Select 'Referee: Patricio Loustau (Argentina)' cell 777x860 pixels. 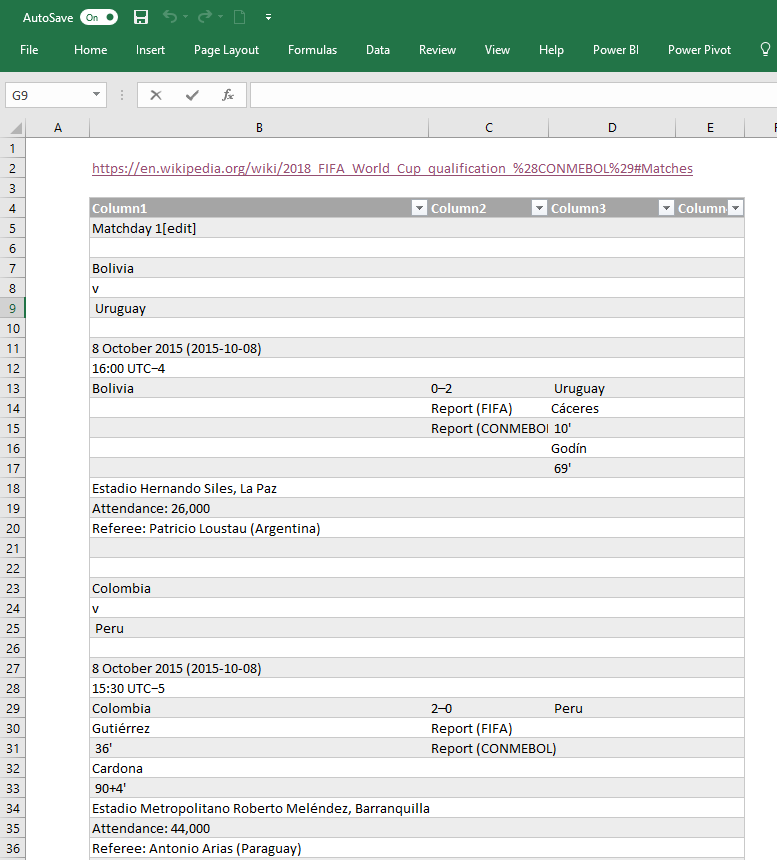click(259, 528)
